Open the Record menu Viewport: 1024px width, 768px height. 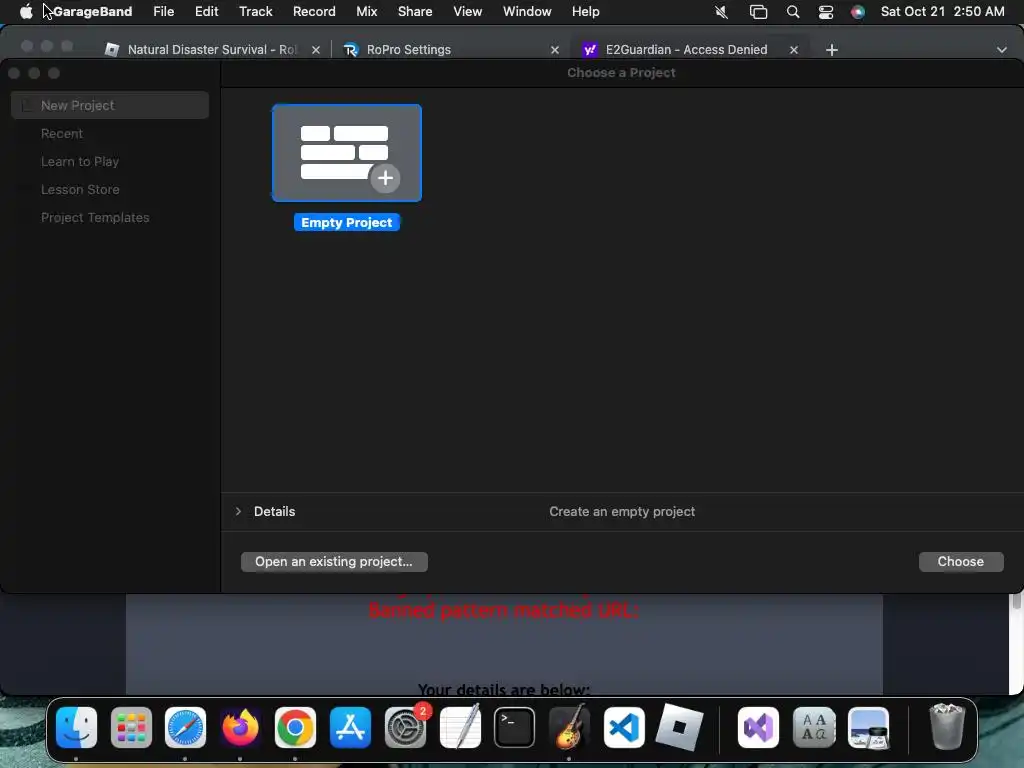pyautogui.click(x=314, y=11)
